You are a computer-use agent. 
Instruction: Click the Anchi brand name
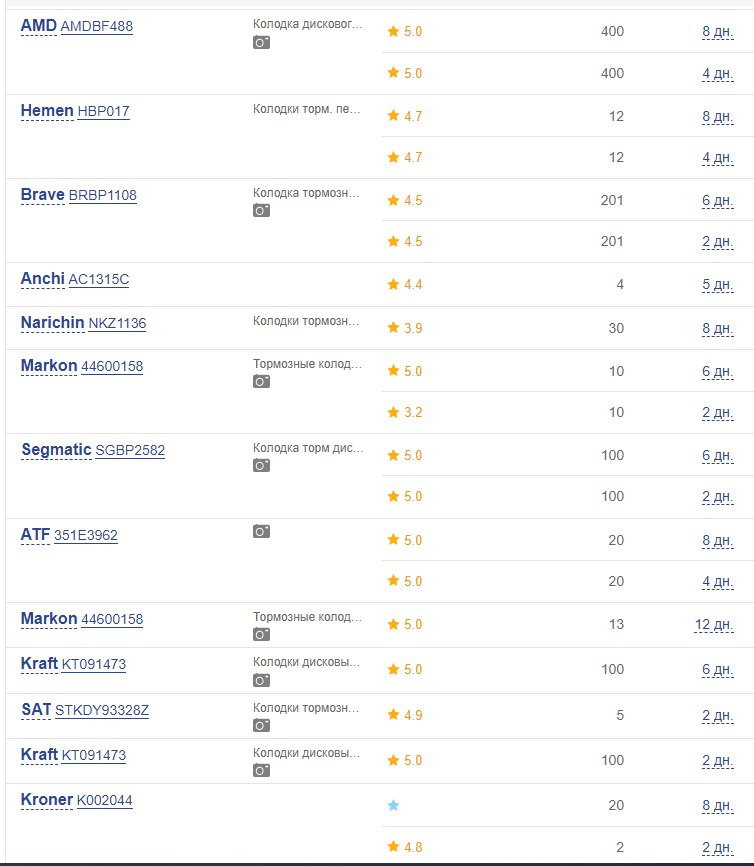click(x=43, y=278)
